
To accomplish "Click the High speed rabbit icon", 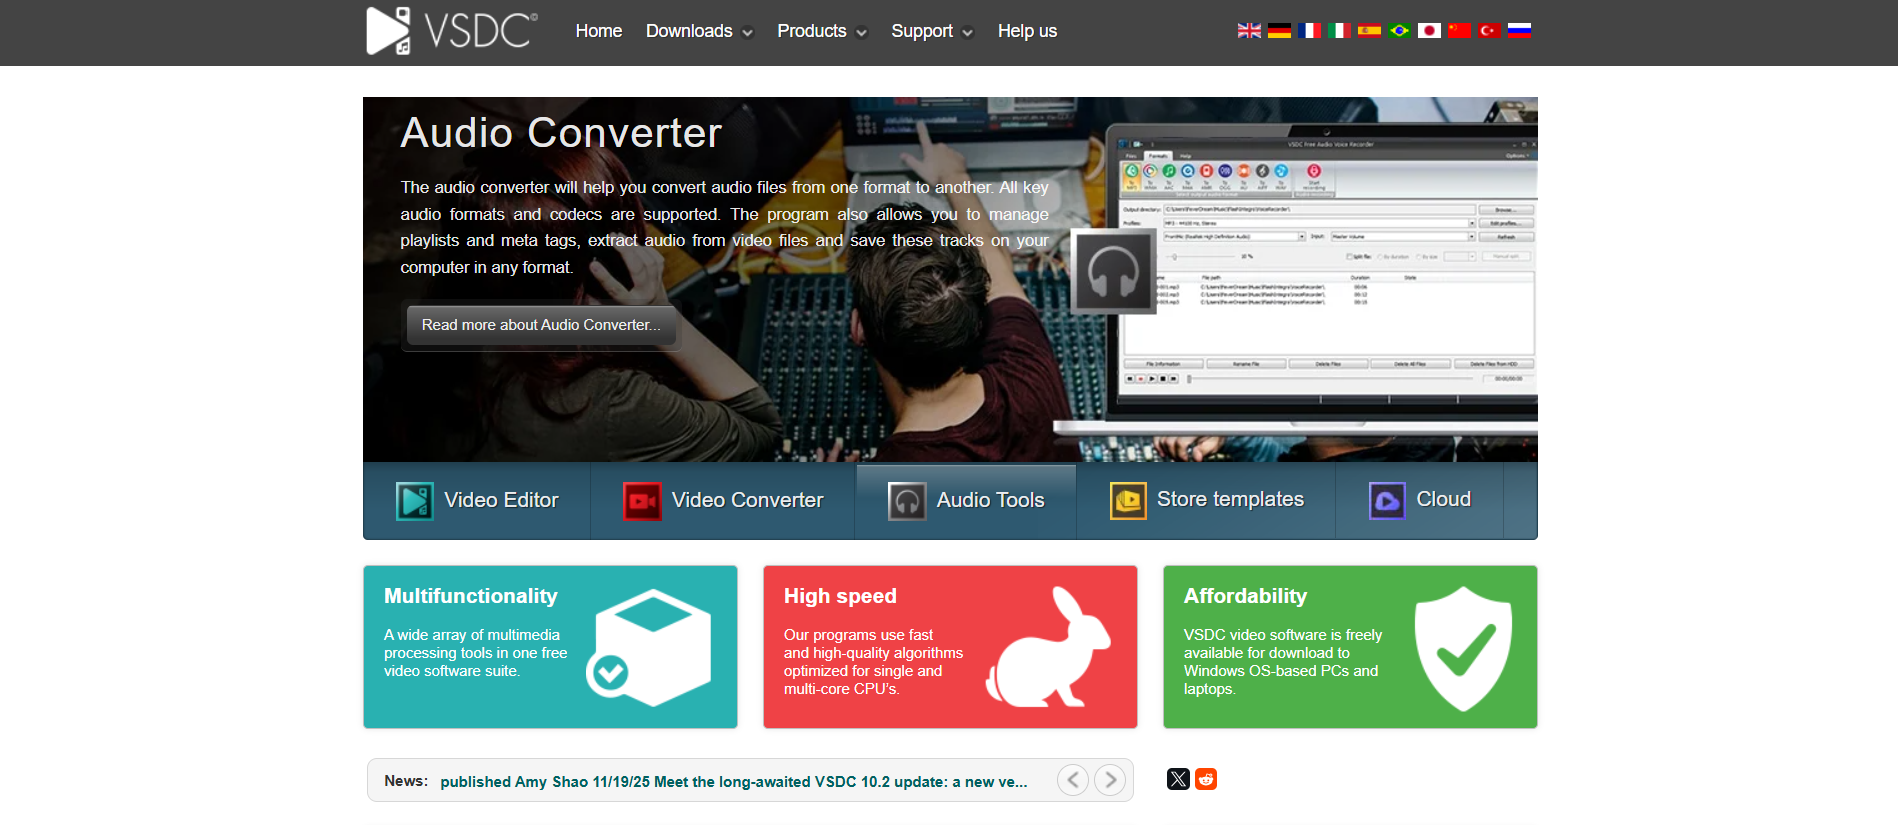I will coord(1048,647).
